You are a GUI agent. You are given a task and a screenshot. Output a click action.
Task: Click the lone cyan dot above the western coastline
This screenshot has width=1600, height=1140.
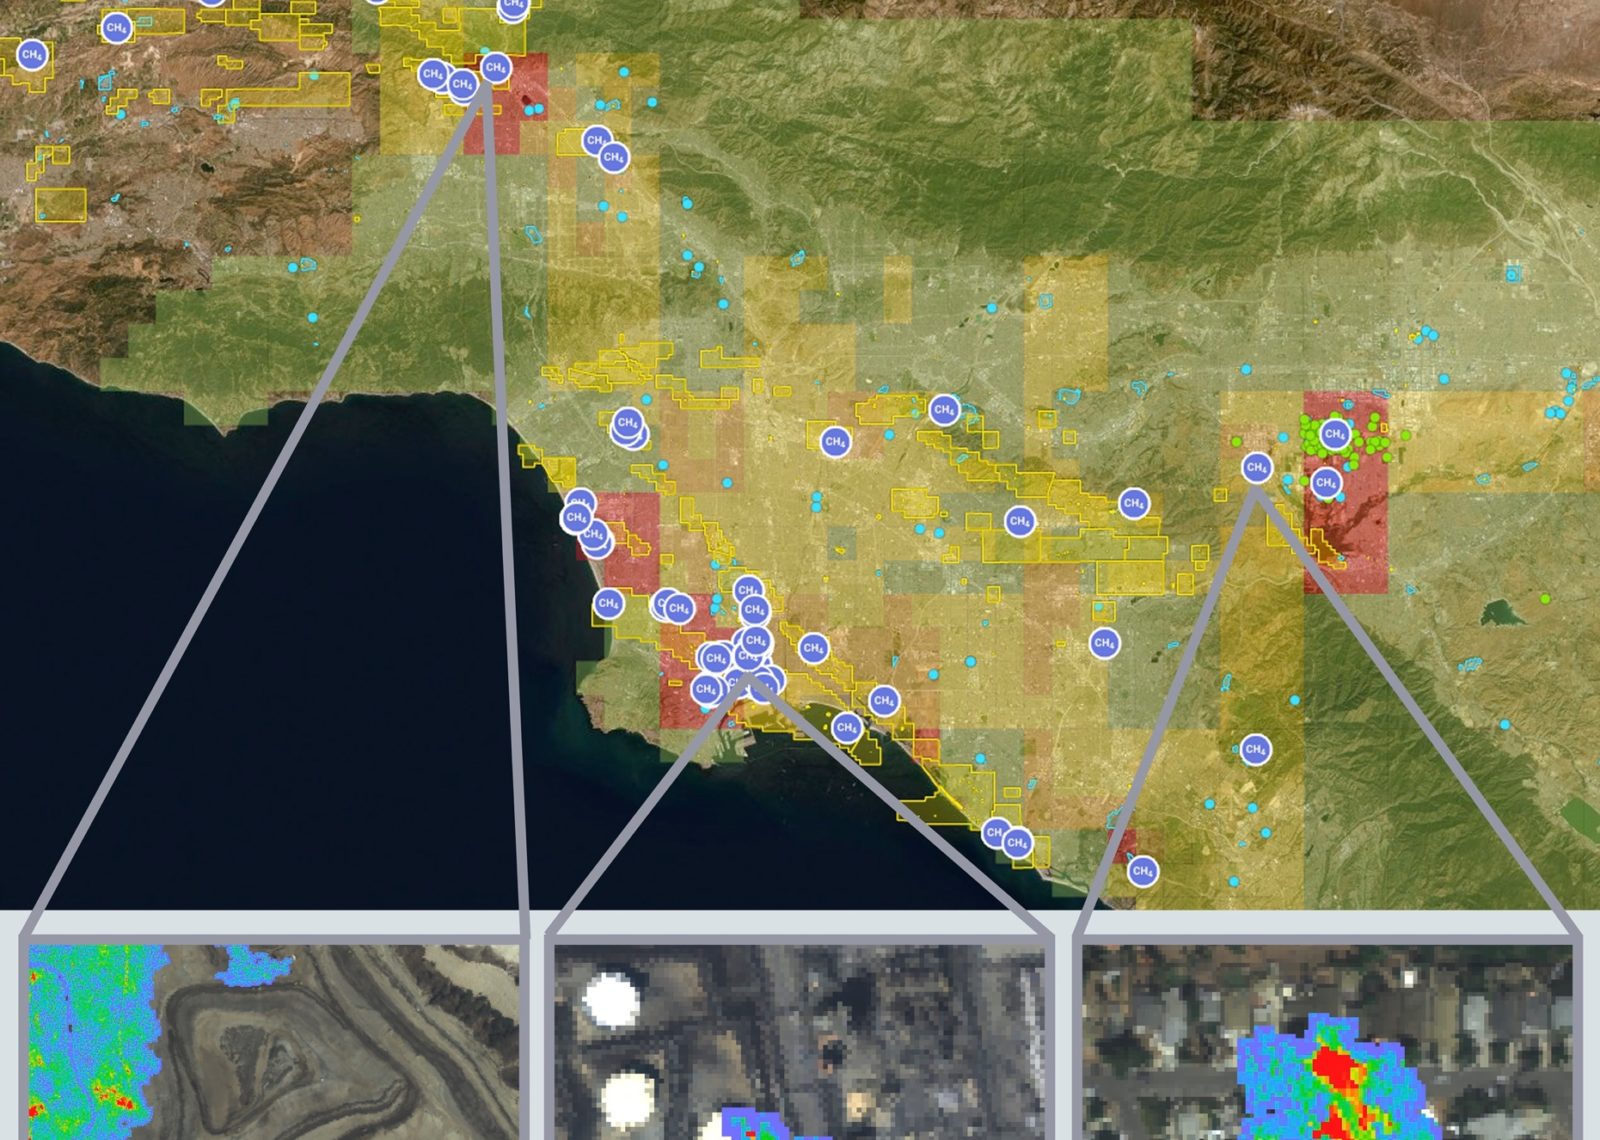[312, 317]
